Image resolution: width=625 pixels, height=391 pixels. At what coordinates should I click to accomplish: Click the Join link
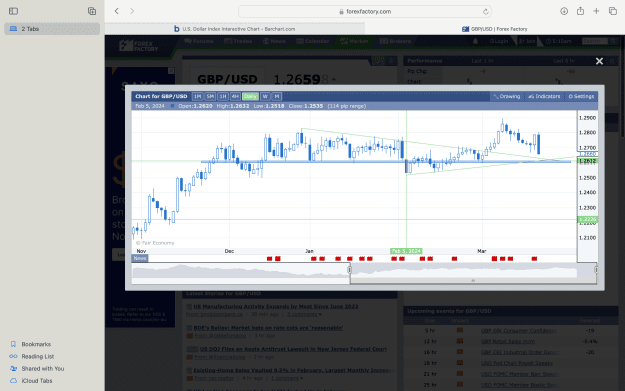click(x=527, y=41)
